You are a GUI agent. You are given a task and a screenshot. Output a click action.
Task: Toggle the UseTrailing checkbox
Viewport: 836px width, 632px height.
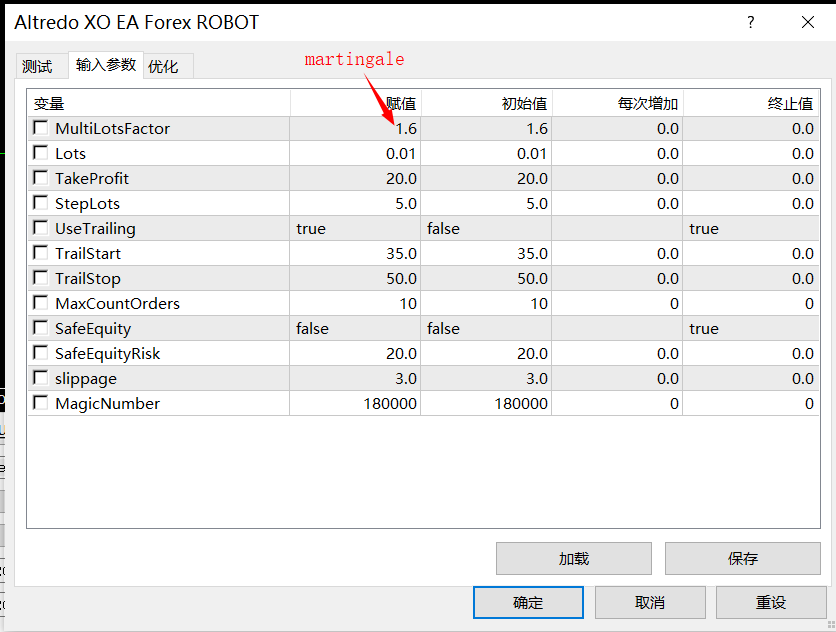(41, 228)
